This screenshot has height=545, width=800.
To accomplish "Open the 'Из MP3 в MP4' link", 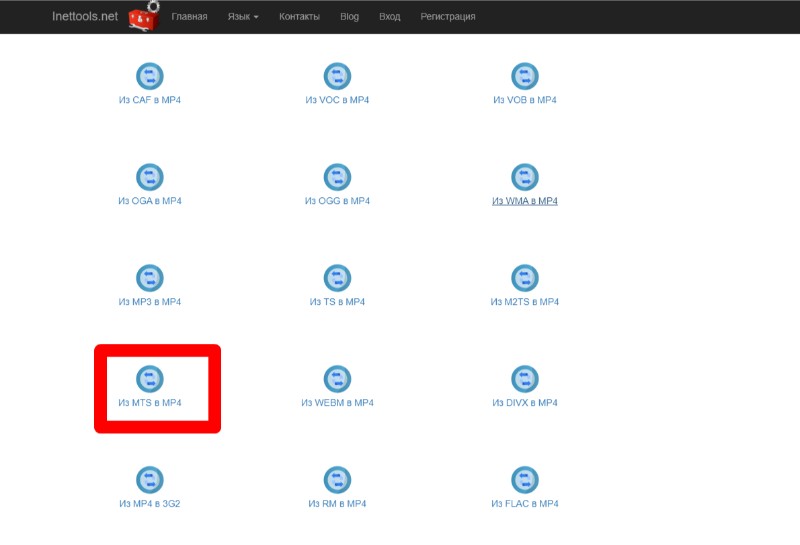I will tap(149, 302).
